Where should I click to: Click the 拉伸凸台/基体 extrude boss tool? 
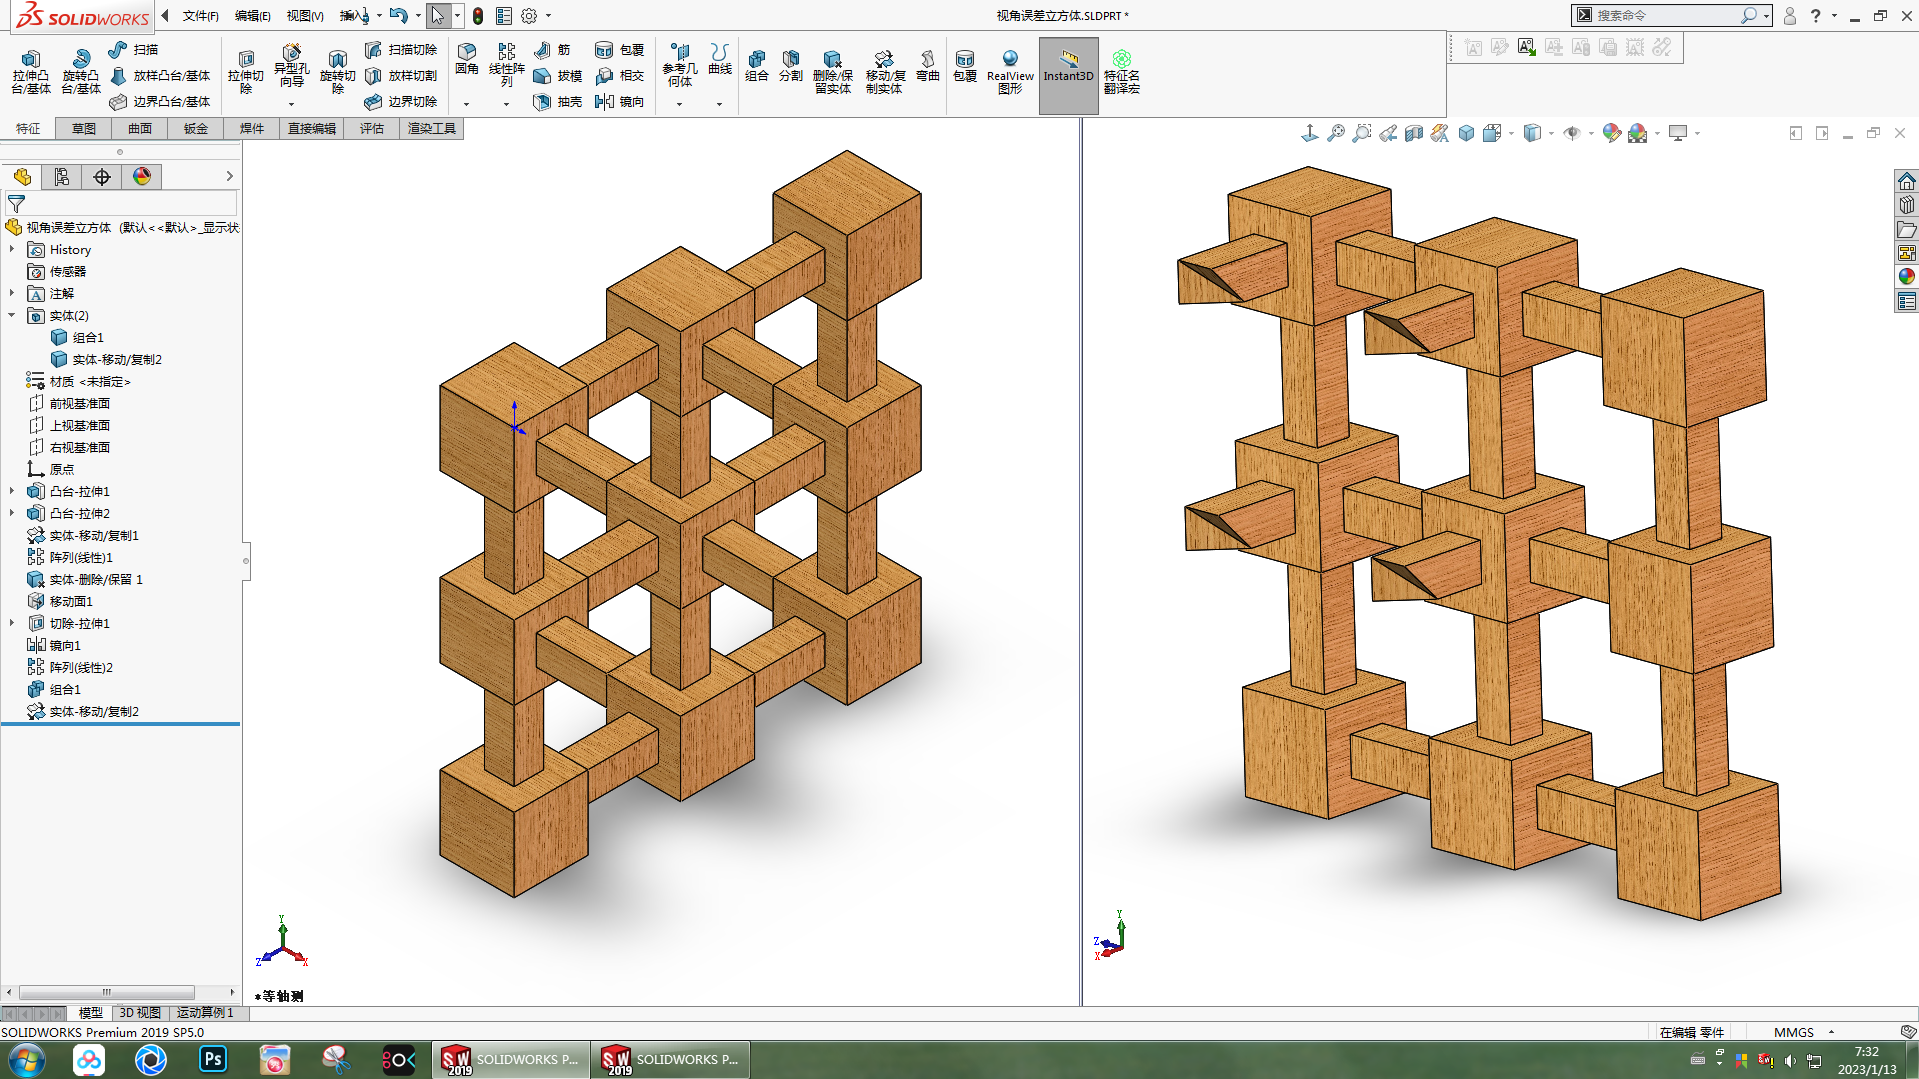click(x=31, y=71)
